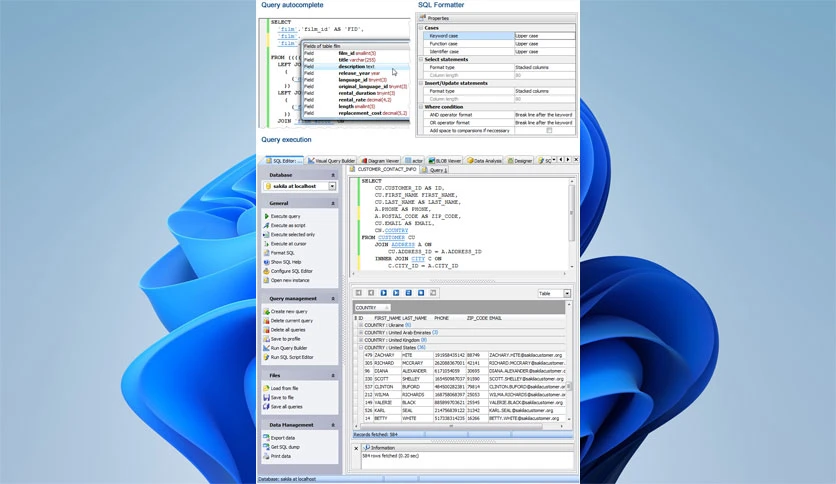Viewport: 836px width, 484px height.
Task: Click the Save all queries icon
Action: pyautogui.click(x=267, y=406)
